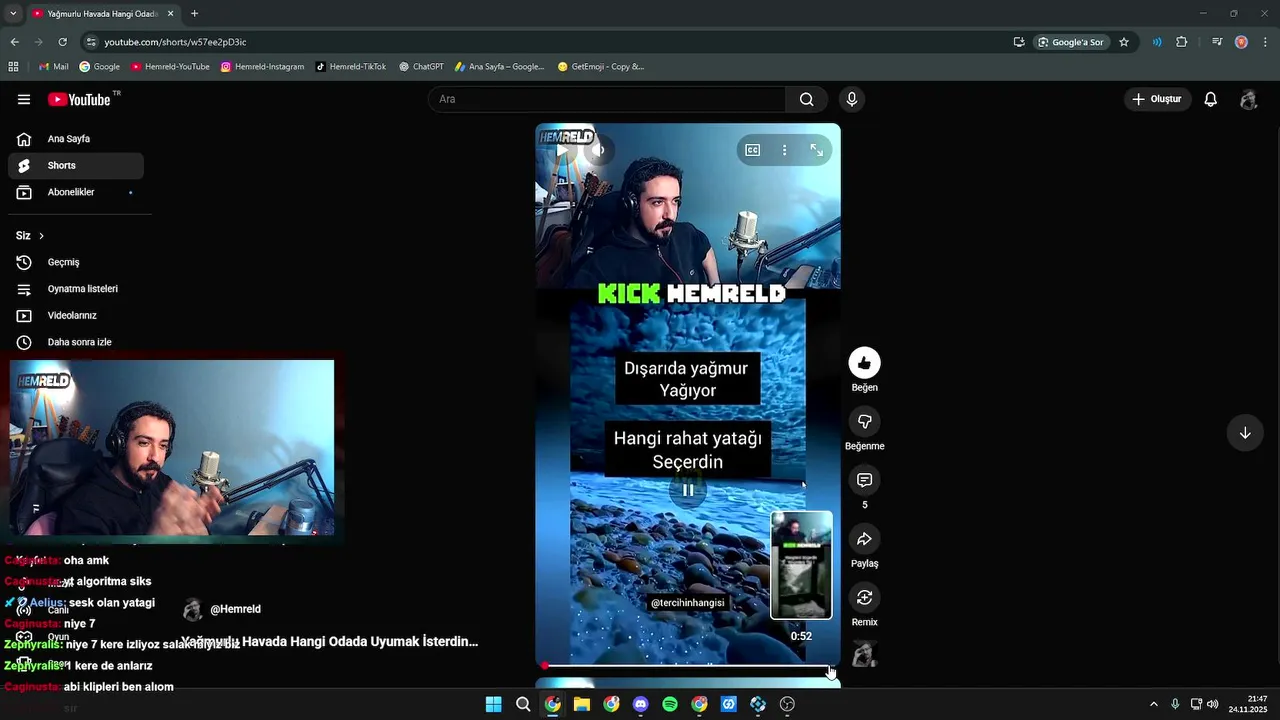Screen dimensions: 1280x720
Task: Open the Hemreld-YouTube bookmark
Action: 170,67
